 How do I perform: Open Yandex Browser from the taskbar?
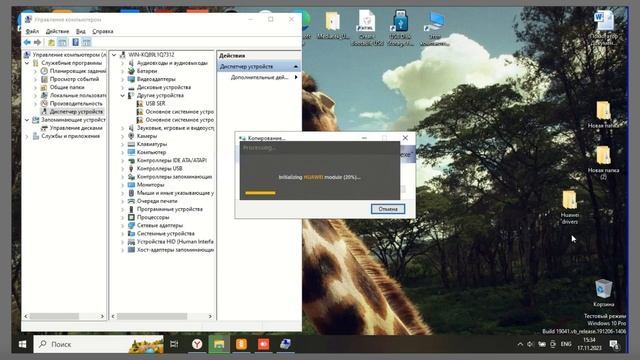pyautogui.click(x=197, y=344)
